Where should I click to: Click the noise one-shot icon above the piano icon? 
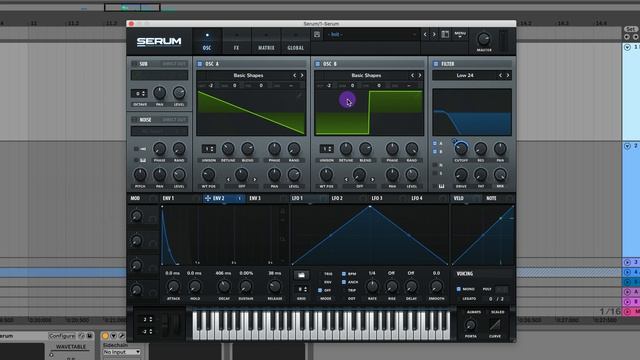coord(142,149)
